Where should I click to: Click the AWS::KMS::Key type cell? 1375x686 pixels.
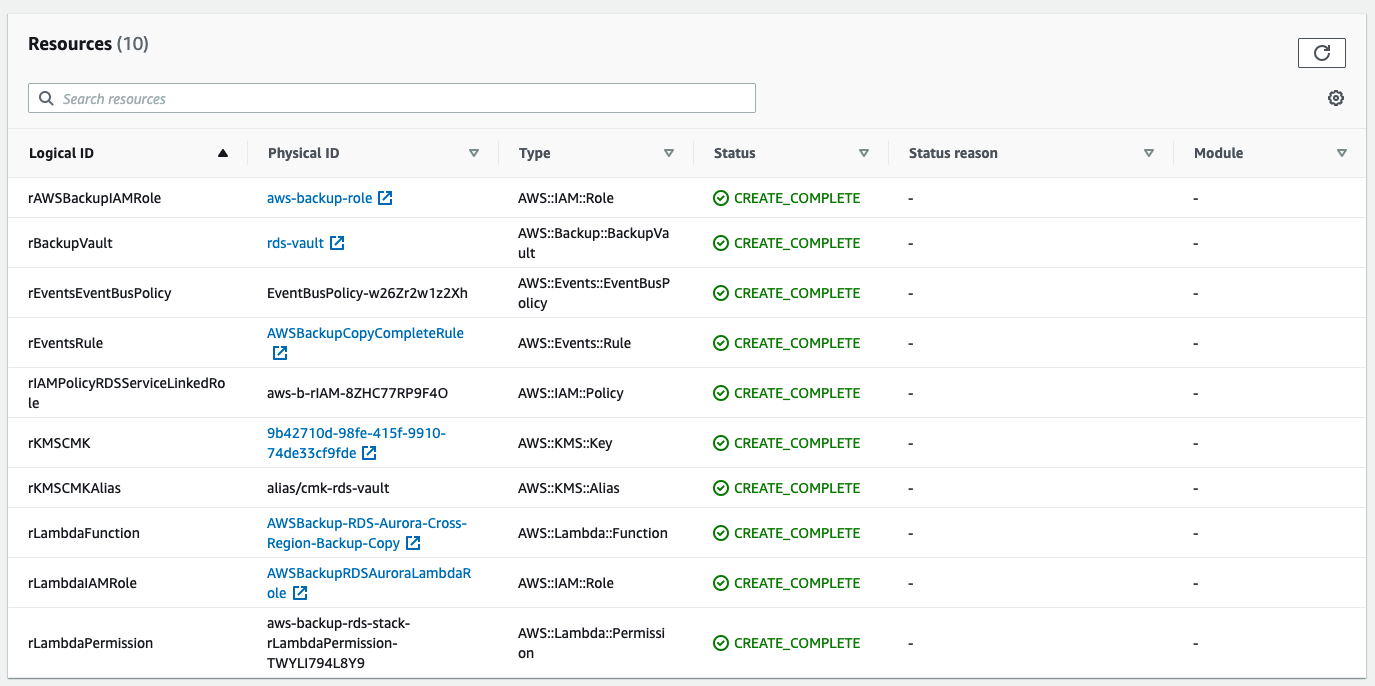pyautogui.click(x=565, y=443)
